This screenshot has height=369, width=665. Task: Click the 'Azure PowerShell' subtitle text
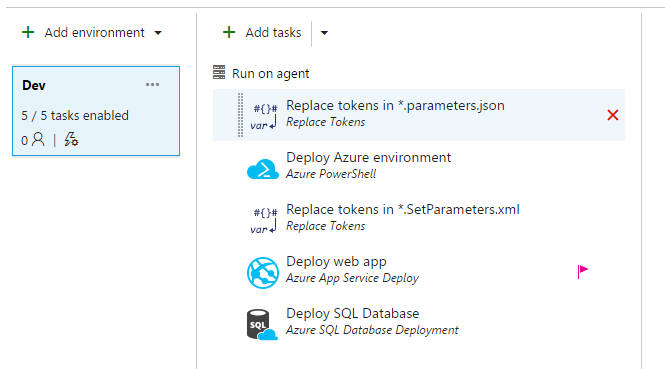pyautogui.click(x=331, y=174)
